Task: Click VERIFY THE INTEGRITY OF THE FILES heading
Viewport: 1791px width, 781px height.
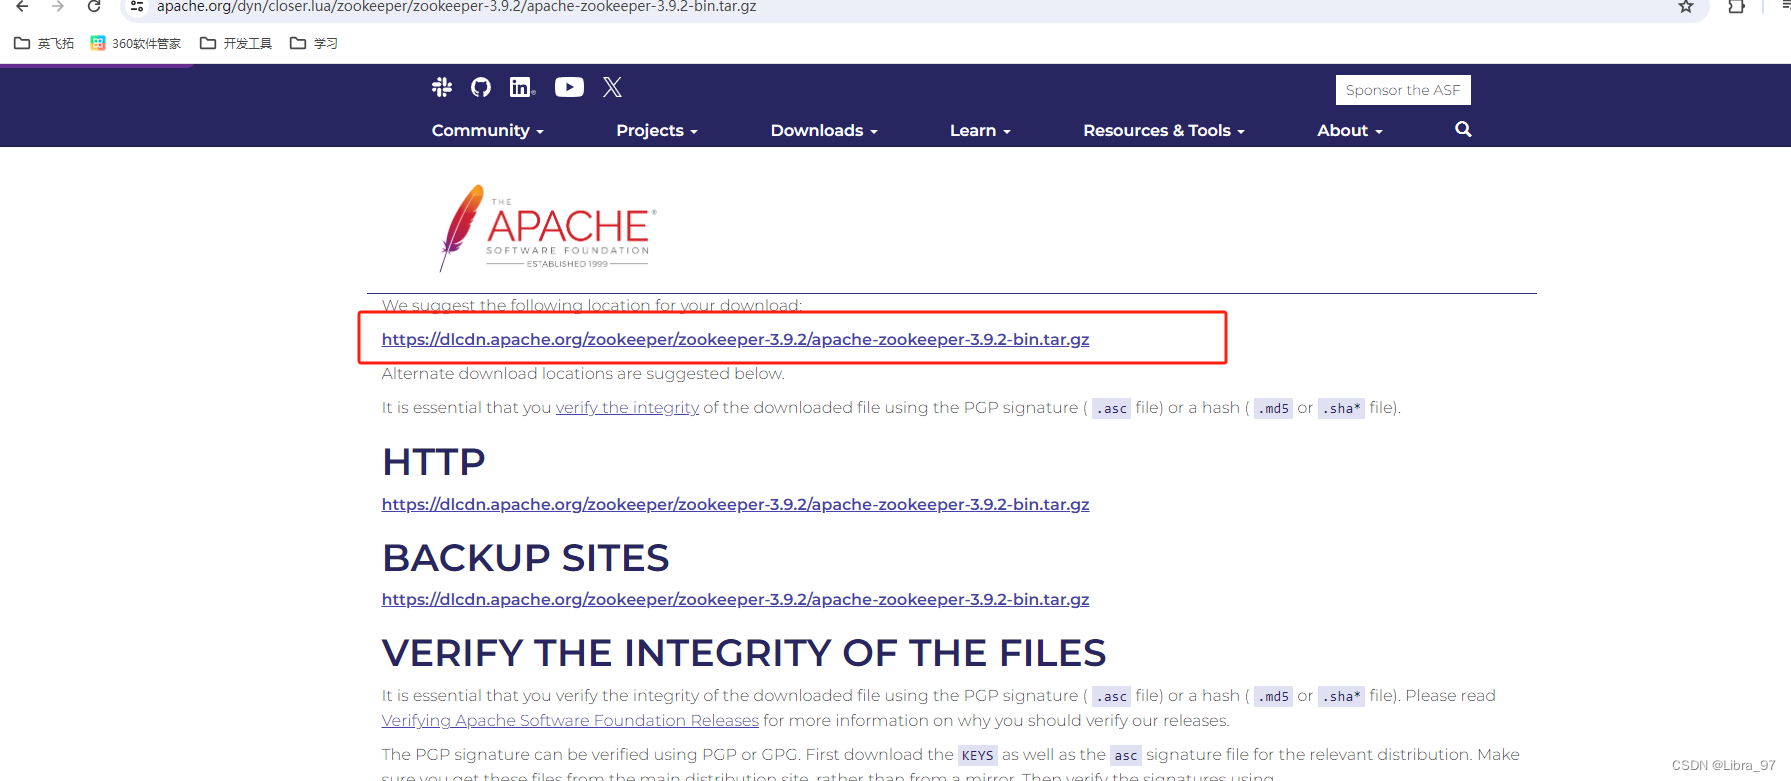Action: point(744,653)
